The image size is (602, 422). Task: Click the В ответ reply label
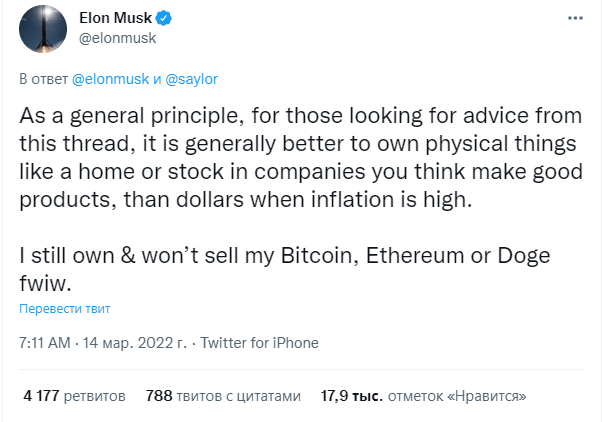click(x=43, y=79)
